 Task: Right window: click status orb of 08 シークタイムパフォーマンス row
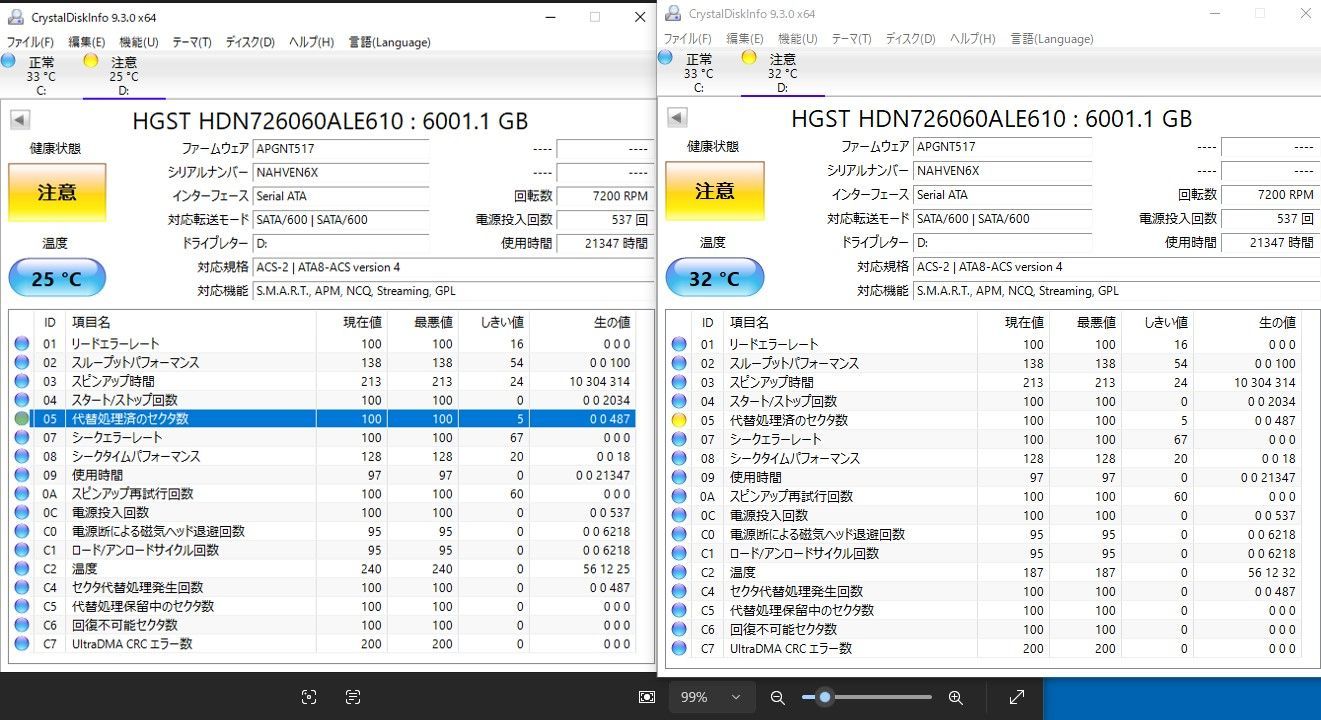click(x=679, y=459)
